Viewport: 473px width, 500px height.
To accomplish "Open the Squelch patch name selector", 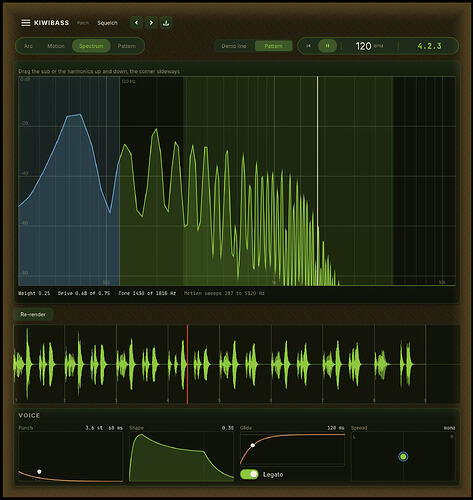I will (x=107, y=23).
